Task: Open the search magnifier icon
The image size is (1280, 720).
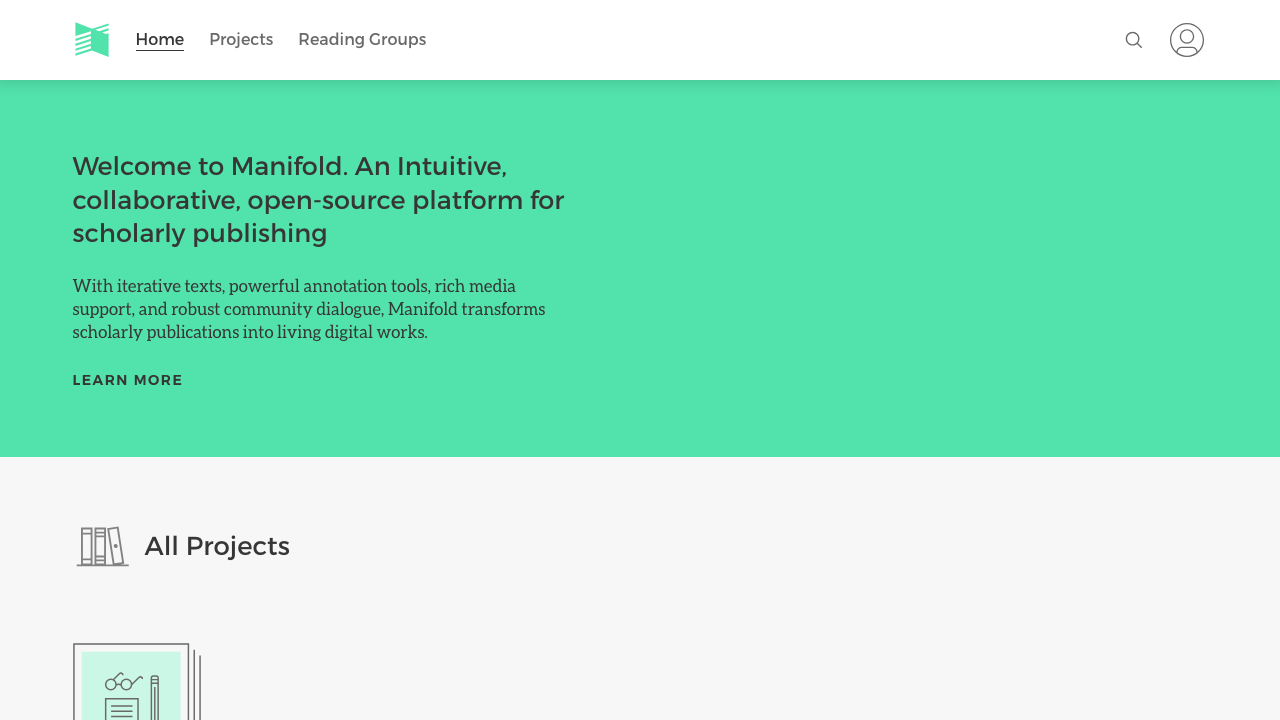Action: click(1133, 40)
